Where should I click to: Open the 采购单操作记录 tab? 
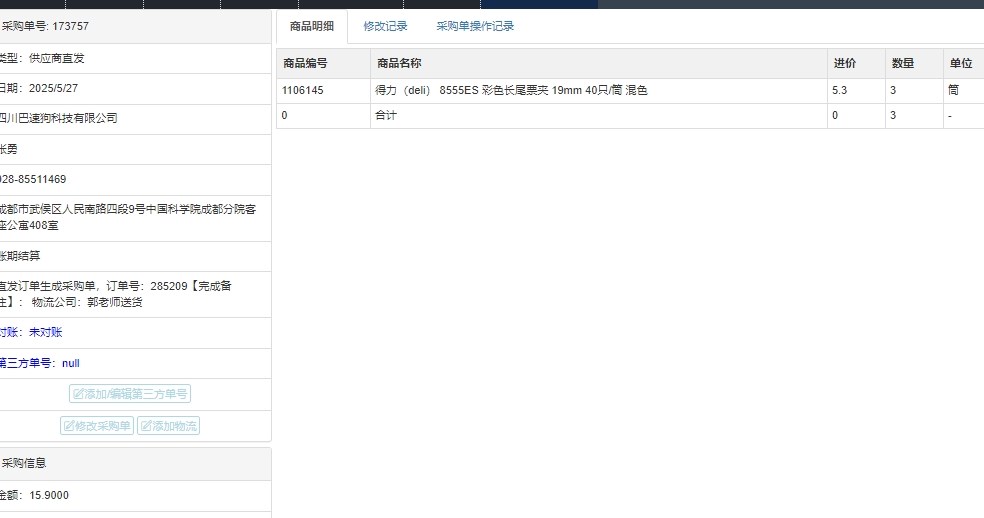(x=475, y=26)
